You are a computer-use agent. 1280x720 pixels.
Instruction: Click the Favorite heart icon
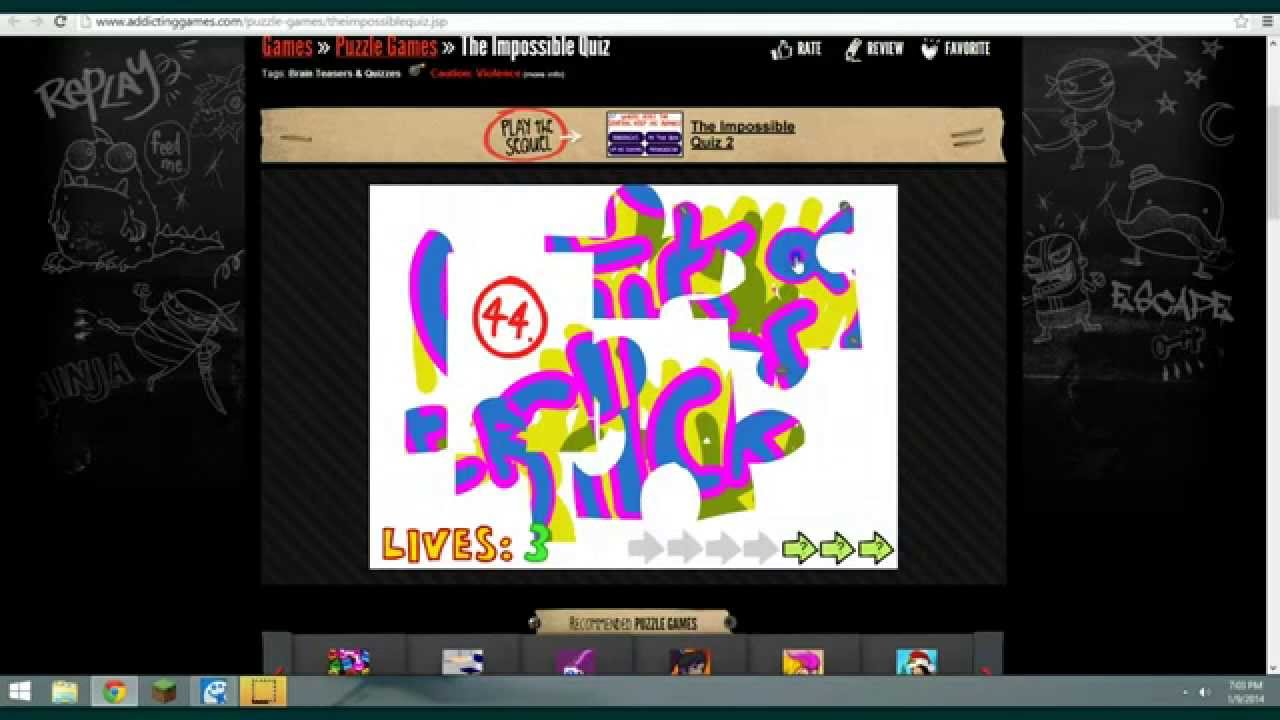tap(930, 49)
